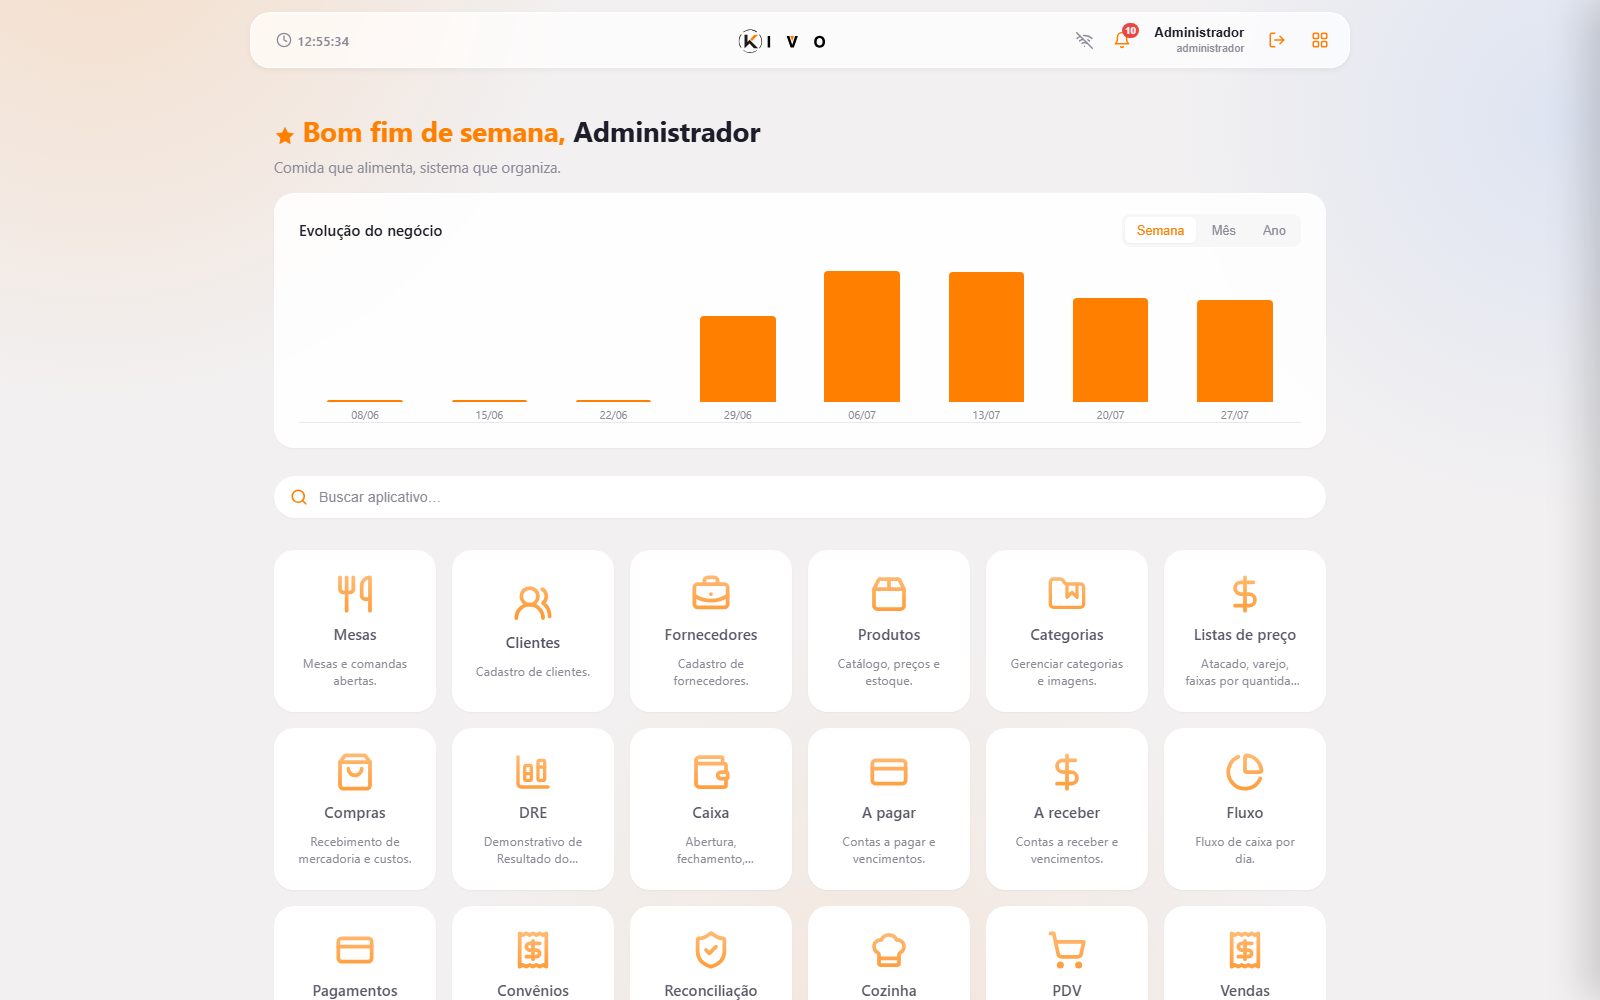
Task: Click "Fluxo de caixa por dia." text
Action: (x=1245, y=850)
